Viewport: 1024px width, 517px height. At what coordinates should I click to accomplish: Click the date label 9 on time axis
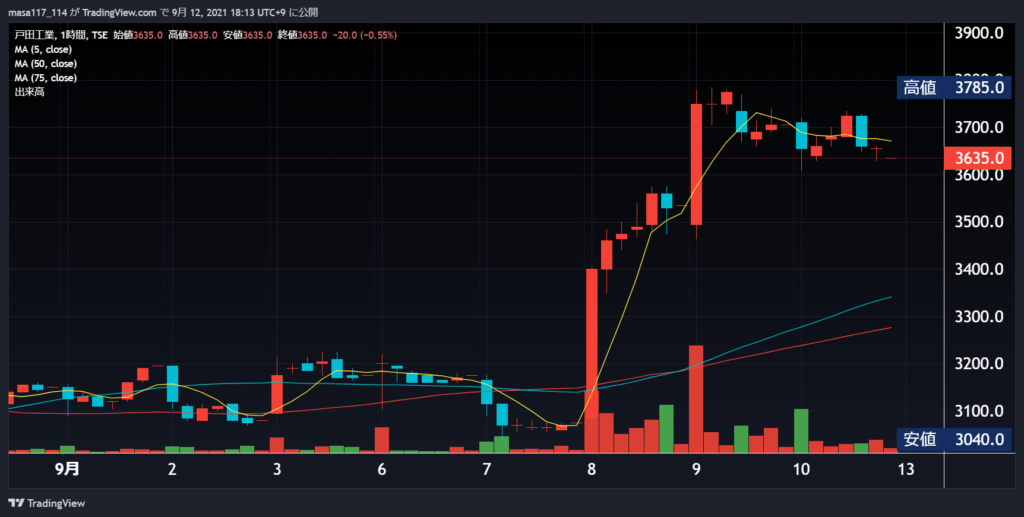(x=696, y=469)
